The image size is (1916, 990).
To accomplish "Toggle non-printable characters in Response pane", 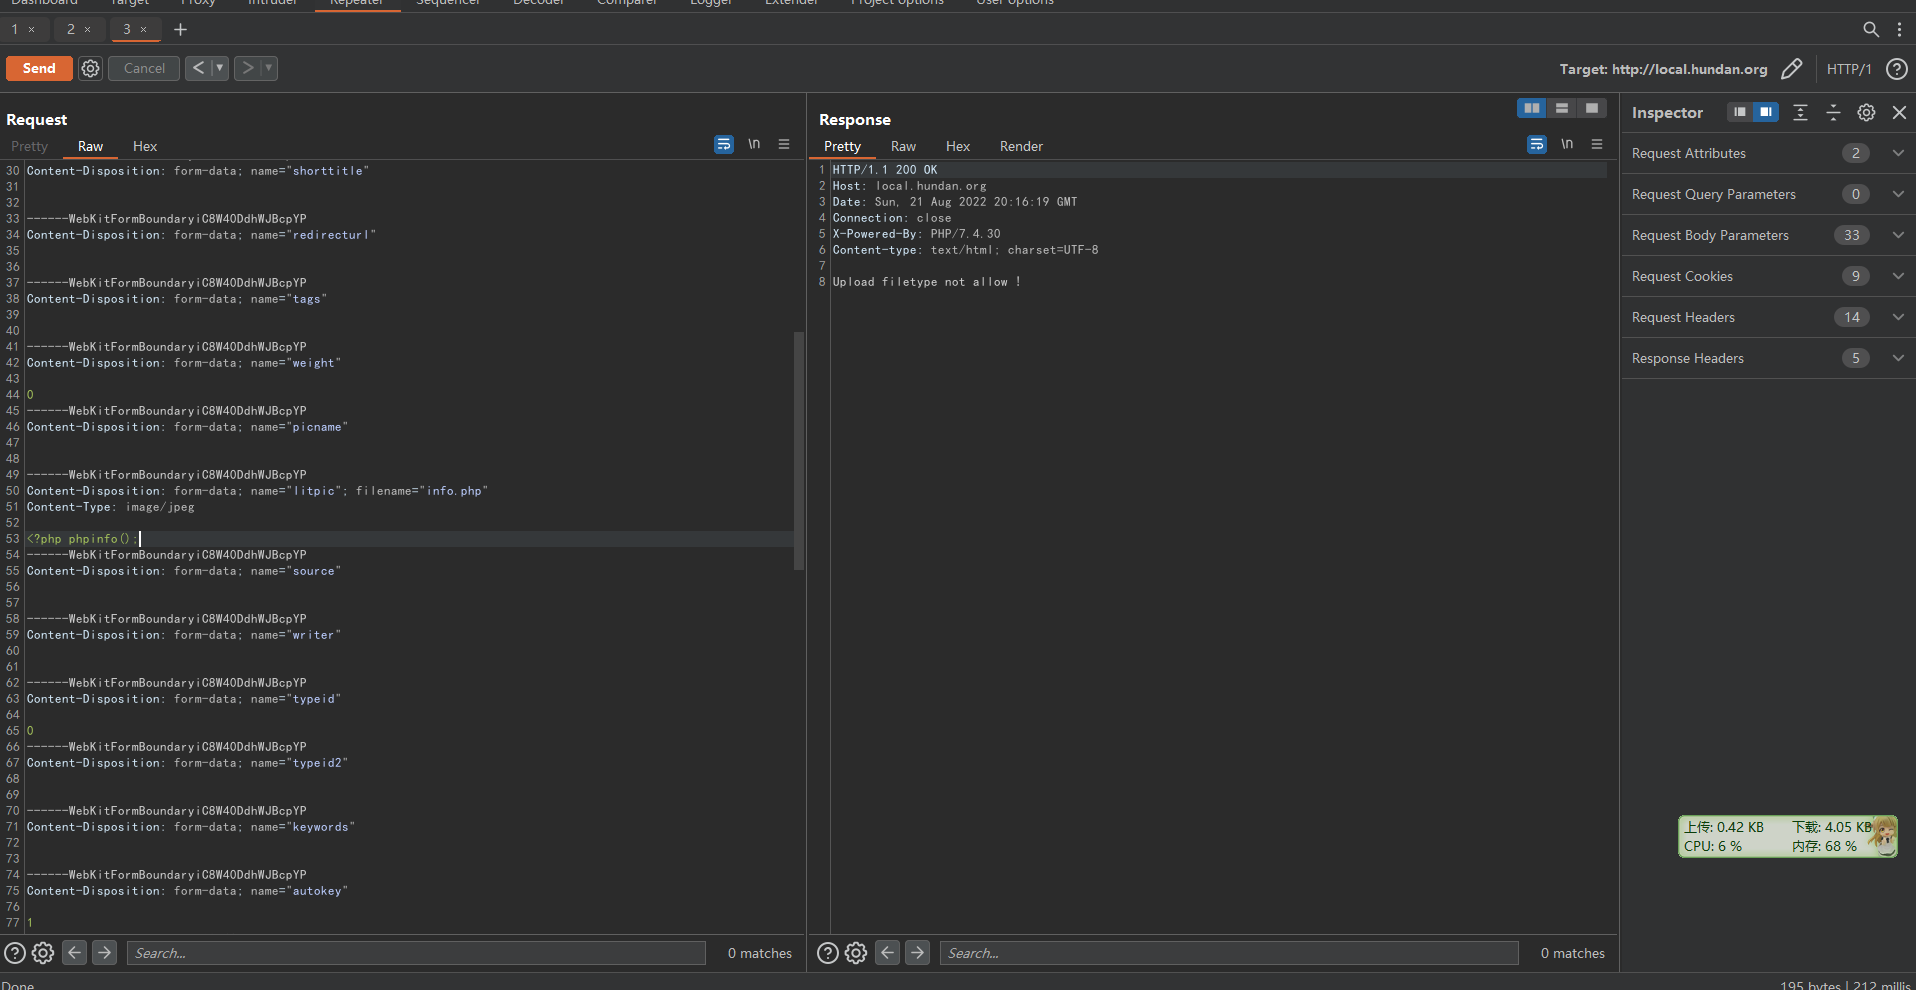I will pyautogui.click(x=1567, y=145).
